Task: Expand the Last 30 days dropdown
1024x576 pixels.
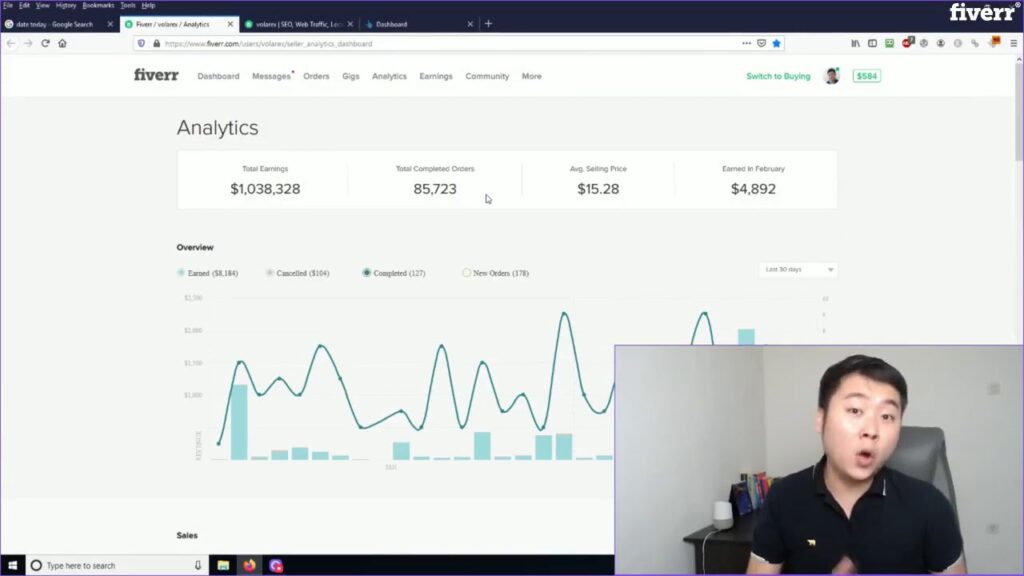Action: (798, 270)
